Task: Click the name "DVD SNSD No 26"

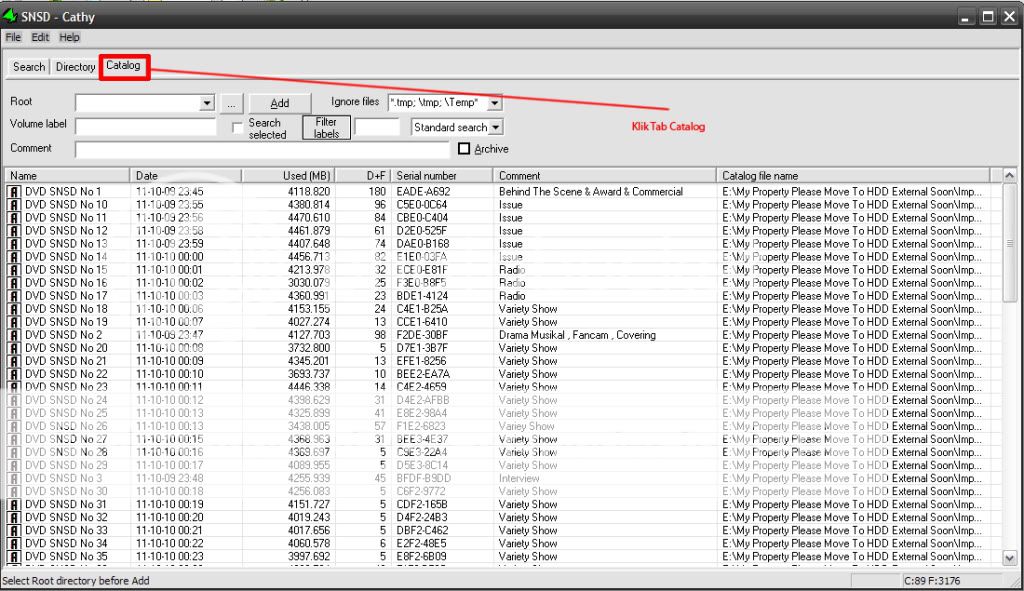Action: [66, 426]
